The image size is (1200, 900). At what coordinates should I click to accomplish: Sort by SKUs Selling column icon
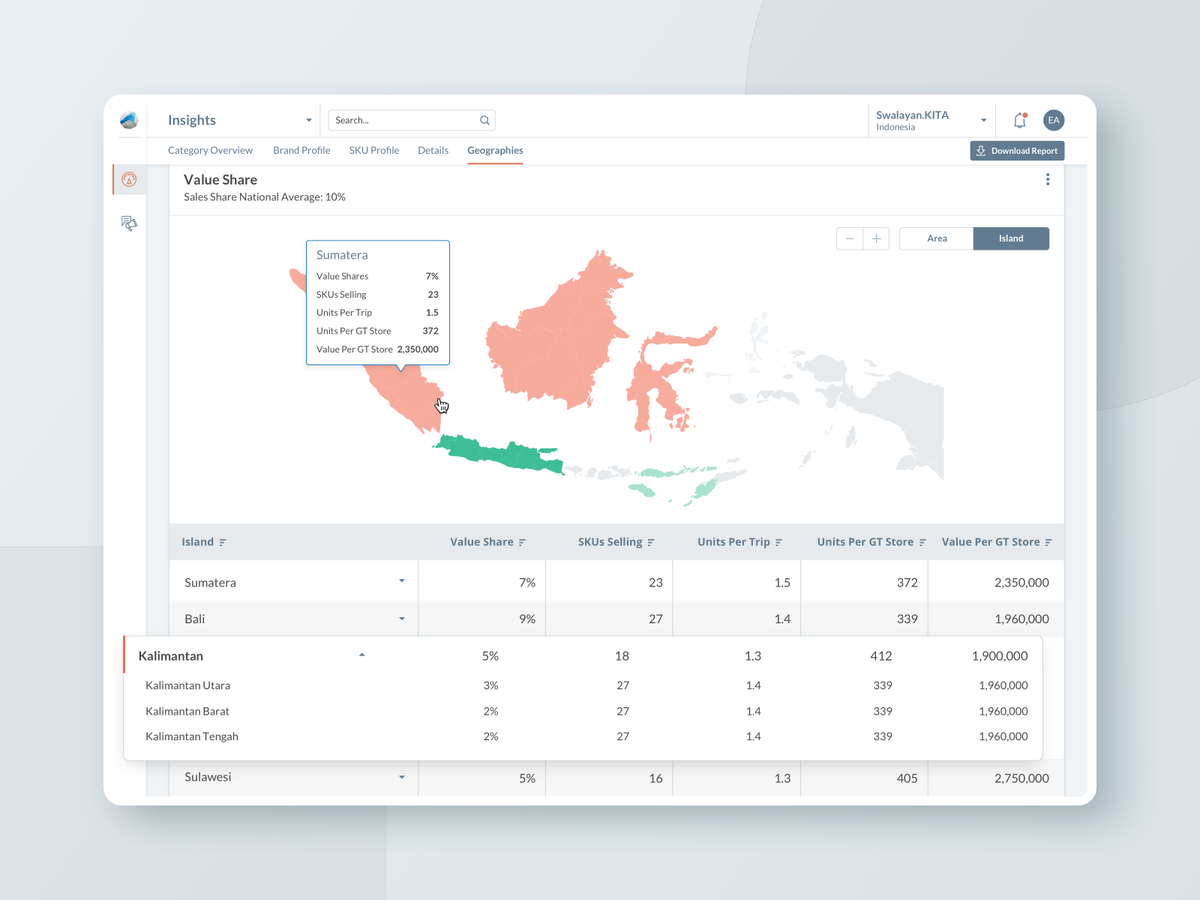pos(650,542)
